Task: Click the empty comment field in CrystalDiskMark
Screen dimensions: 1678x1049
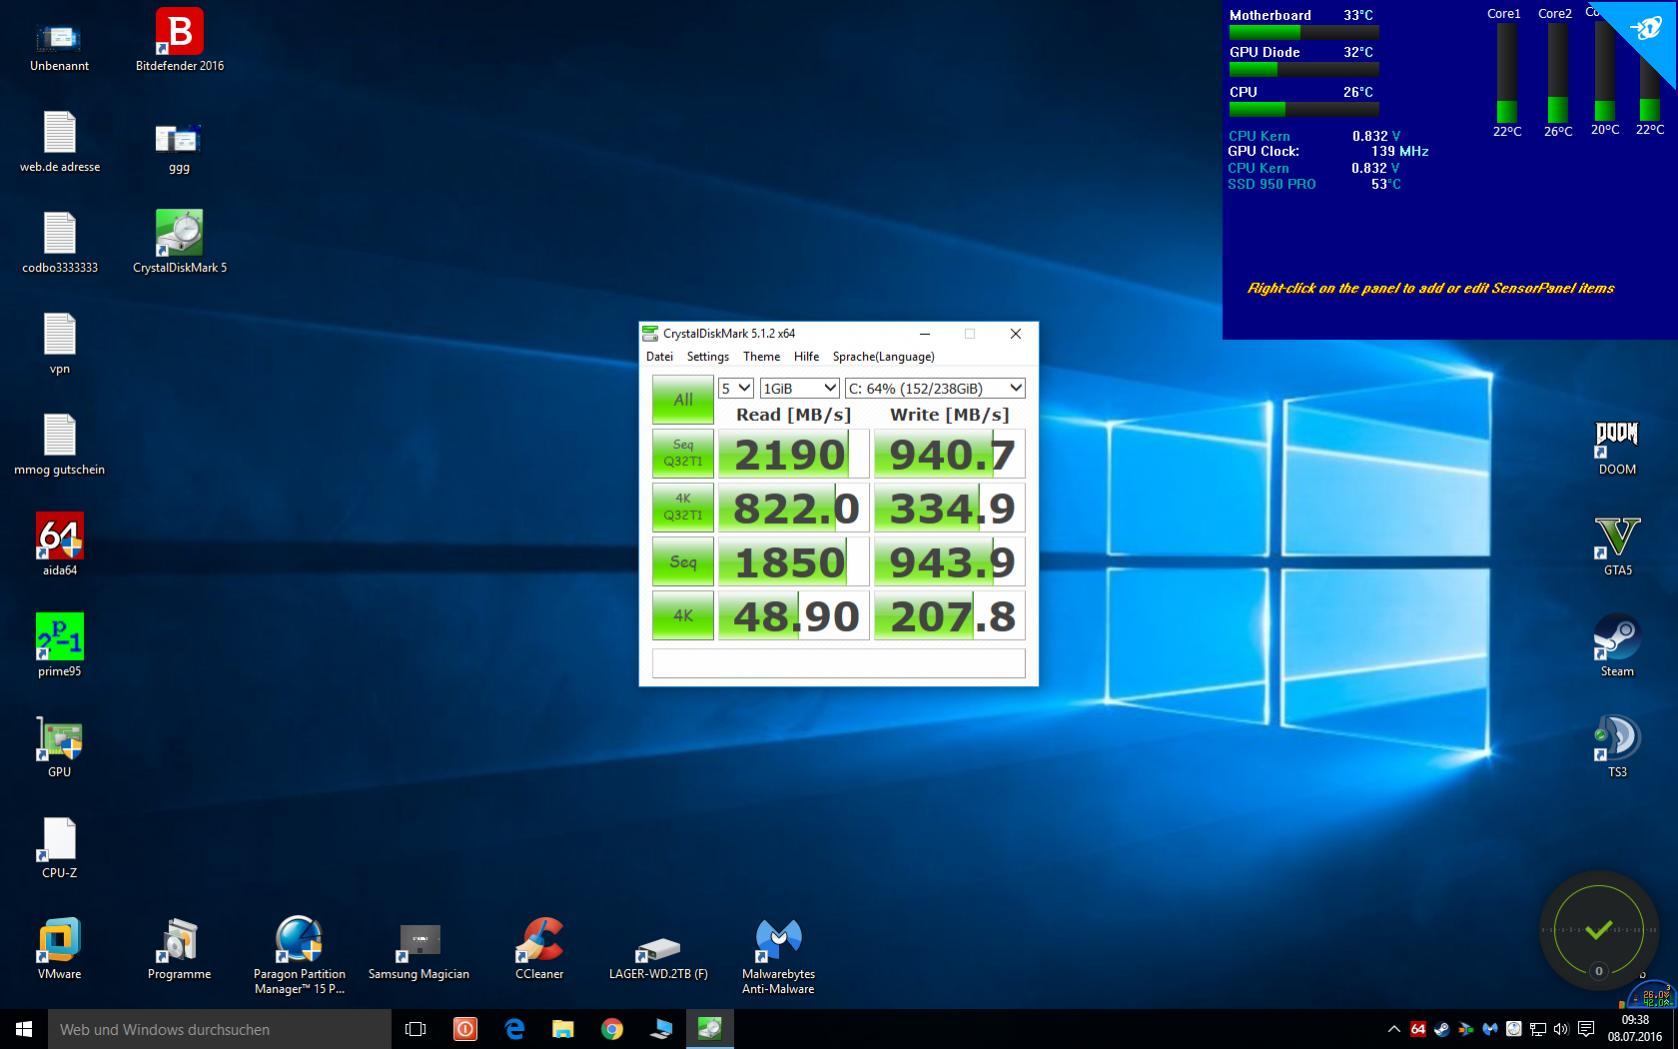Action: click(839, 663)
